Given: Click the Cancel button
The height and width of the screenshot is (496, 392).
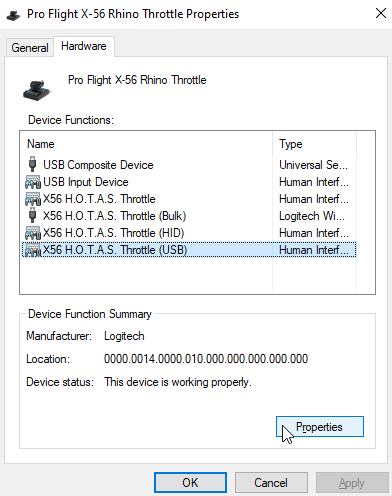Looking at the screenshot, I should (x=271, y=483).
